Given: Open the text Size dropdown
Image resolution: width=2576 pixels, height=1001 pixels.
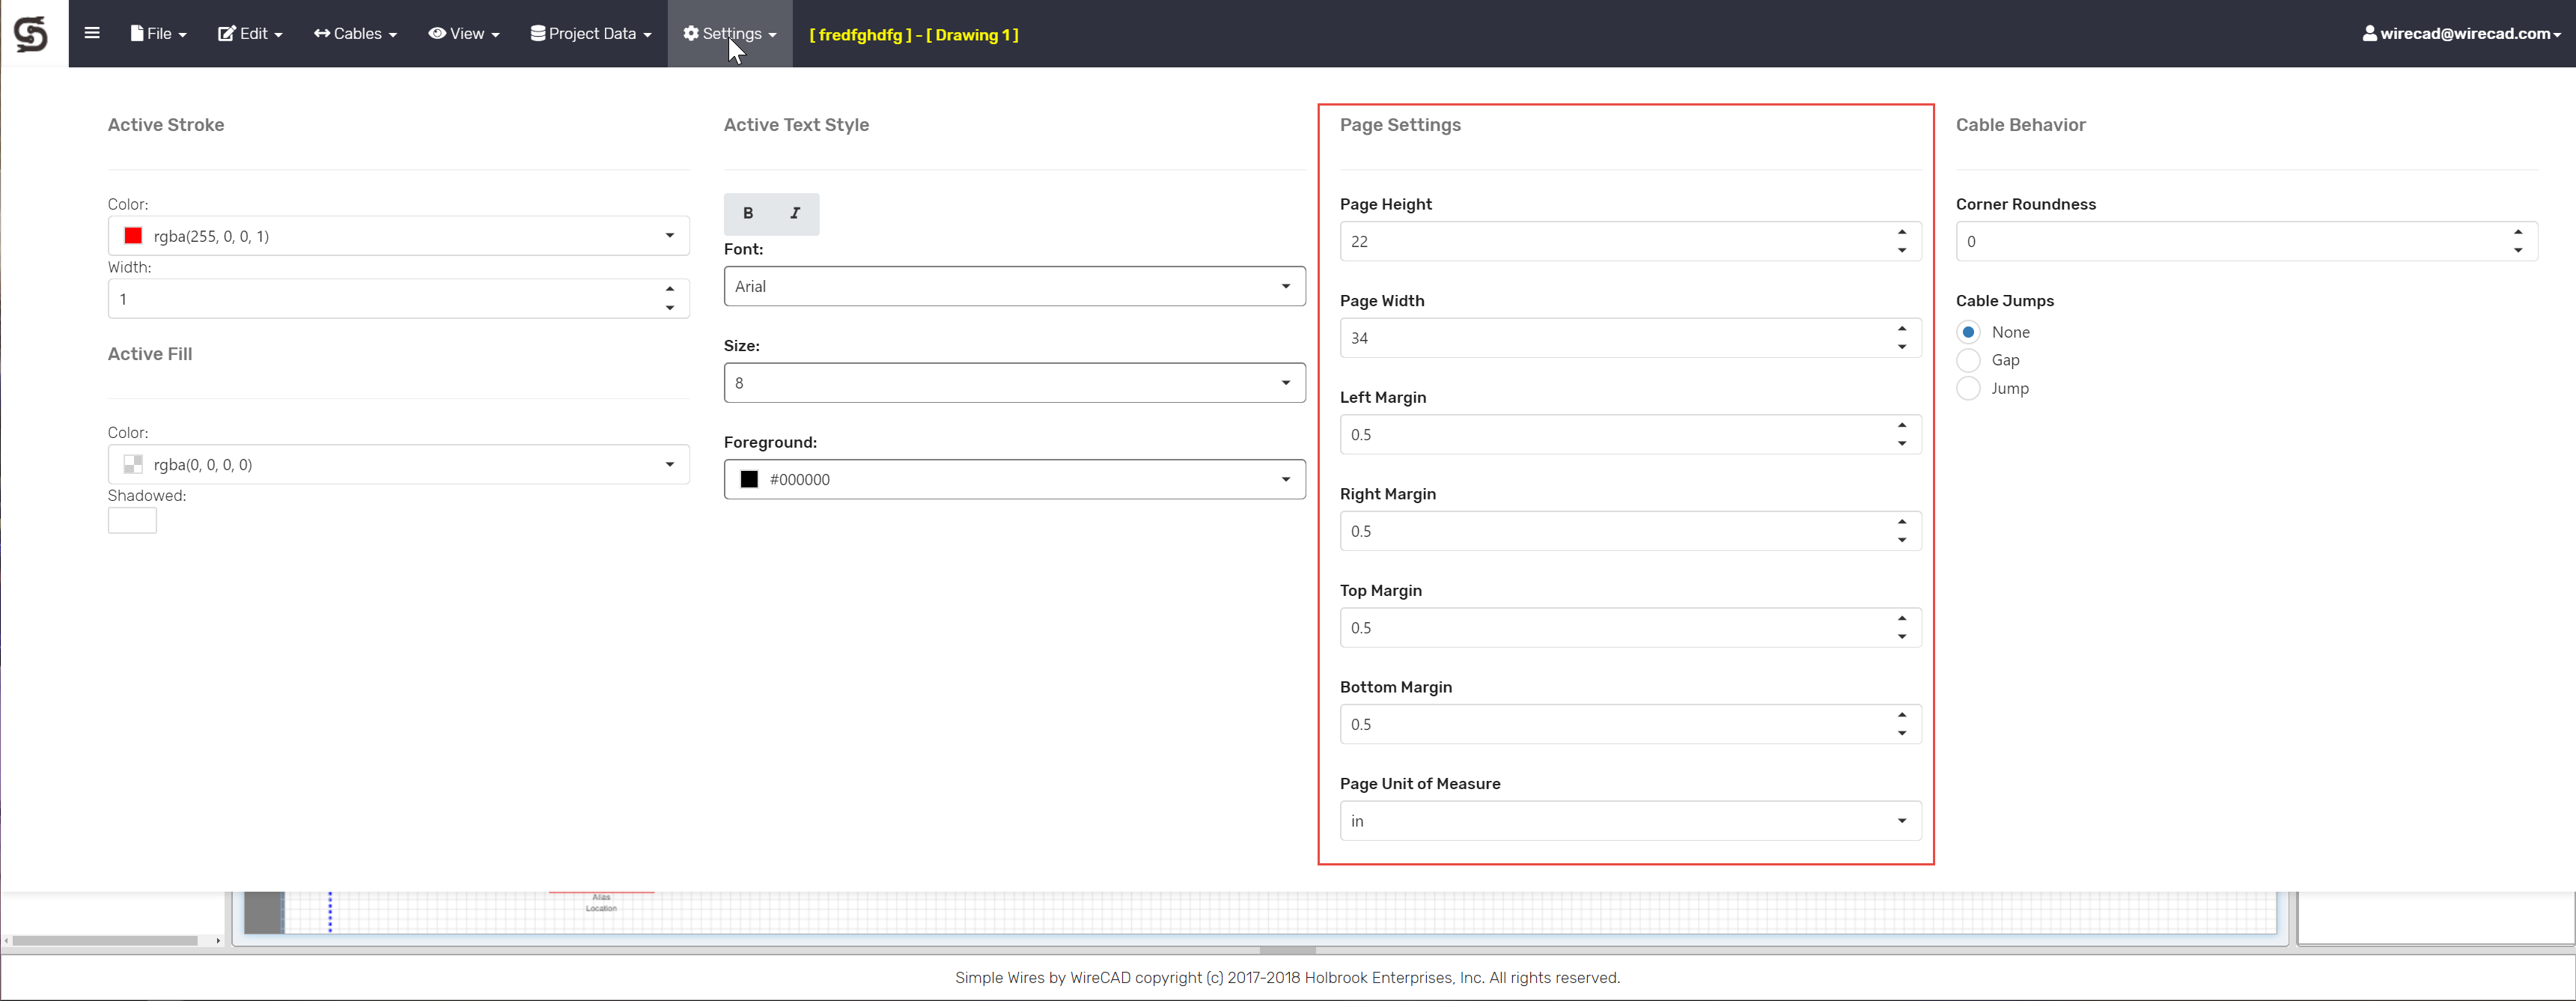Looking at the screenshot, I should [1014, 383].
